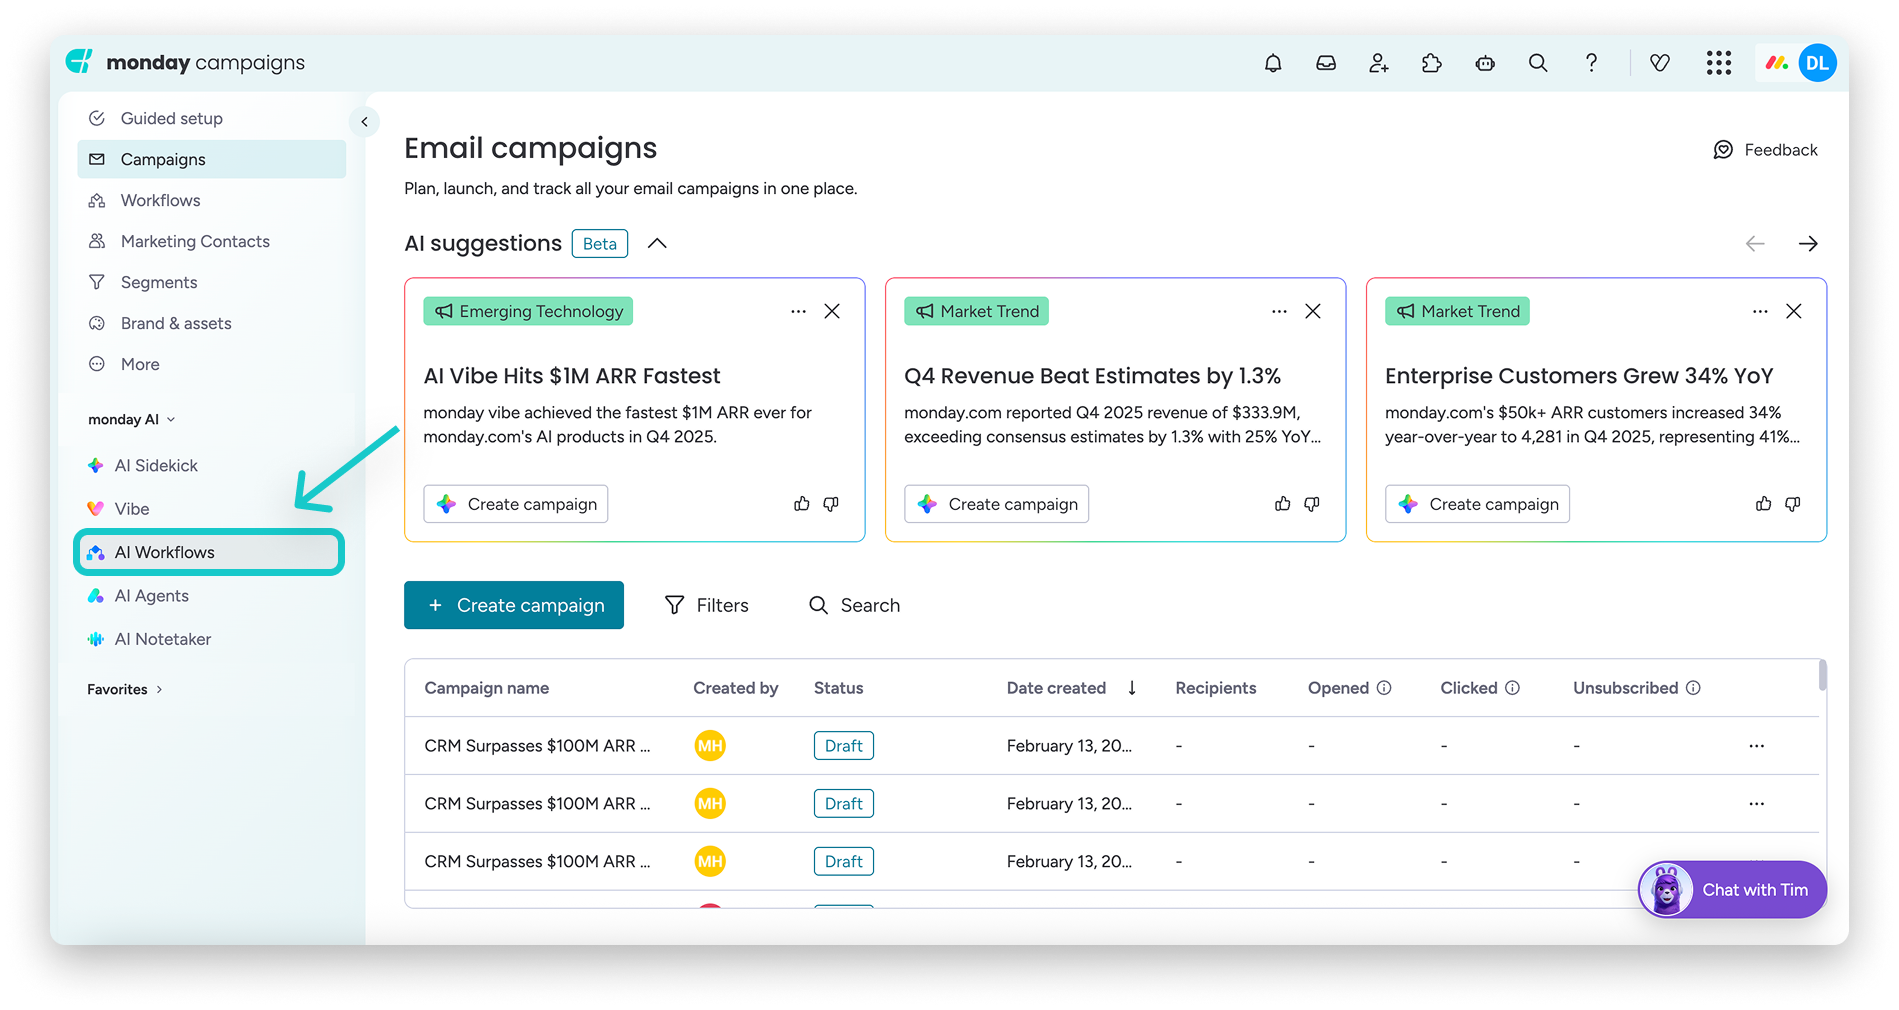Open the apps puzzle-piece icon
The height and width of the screenshot is (1010, 1899).
1432,63
